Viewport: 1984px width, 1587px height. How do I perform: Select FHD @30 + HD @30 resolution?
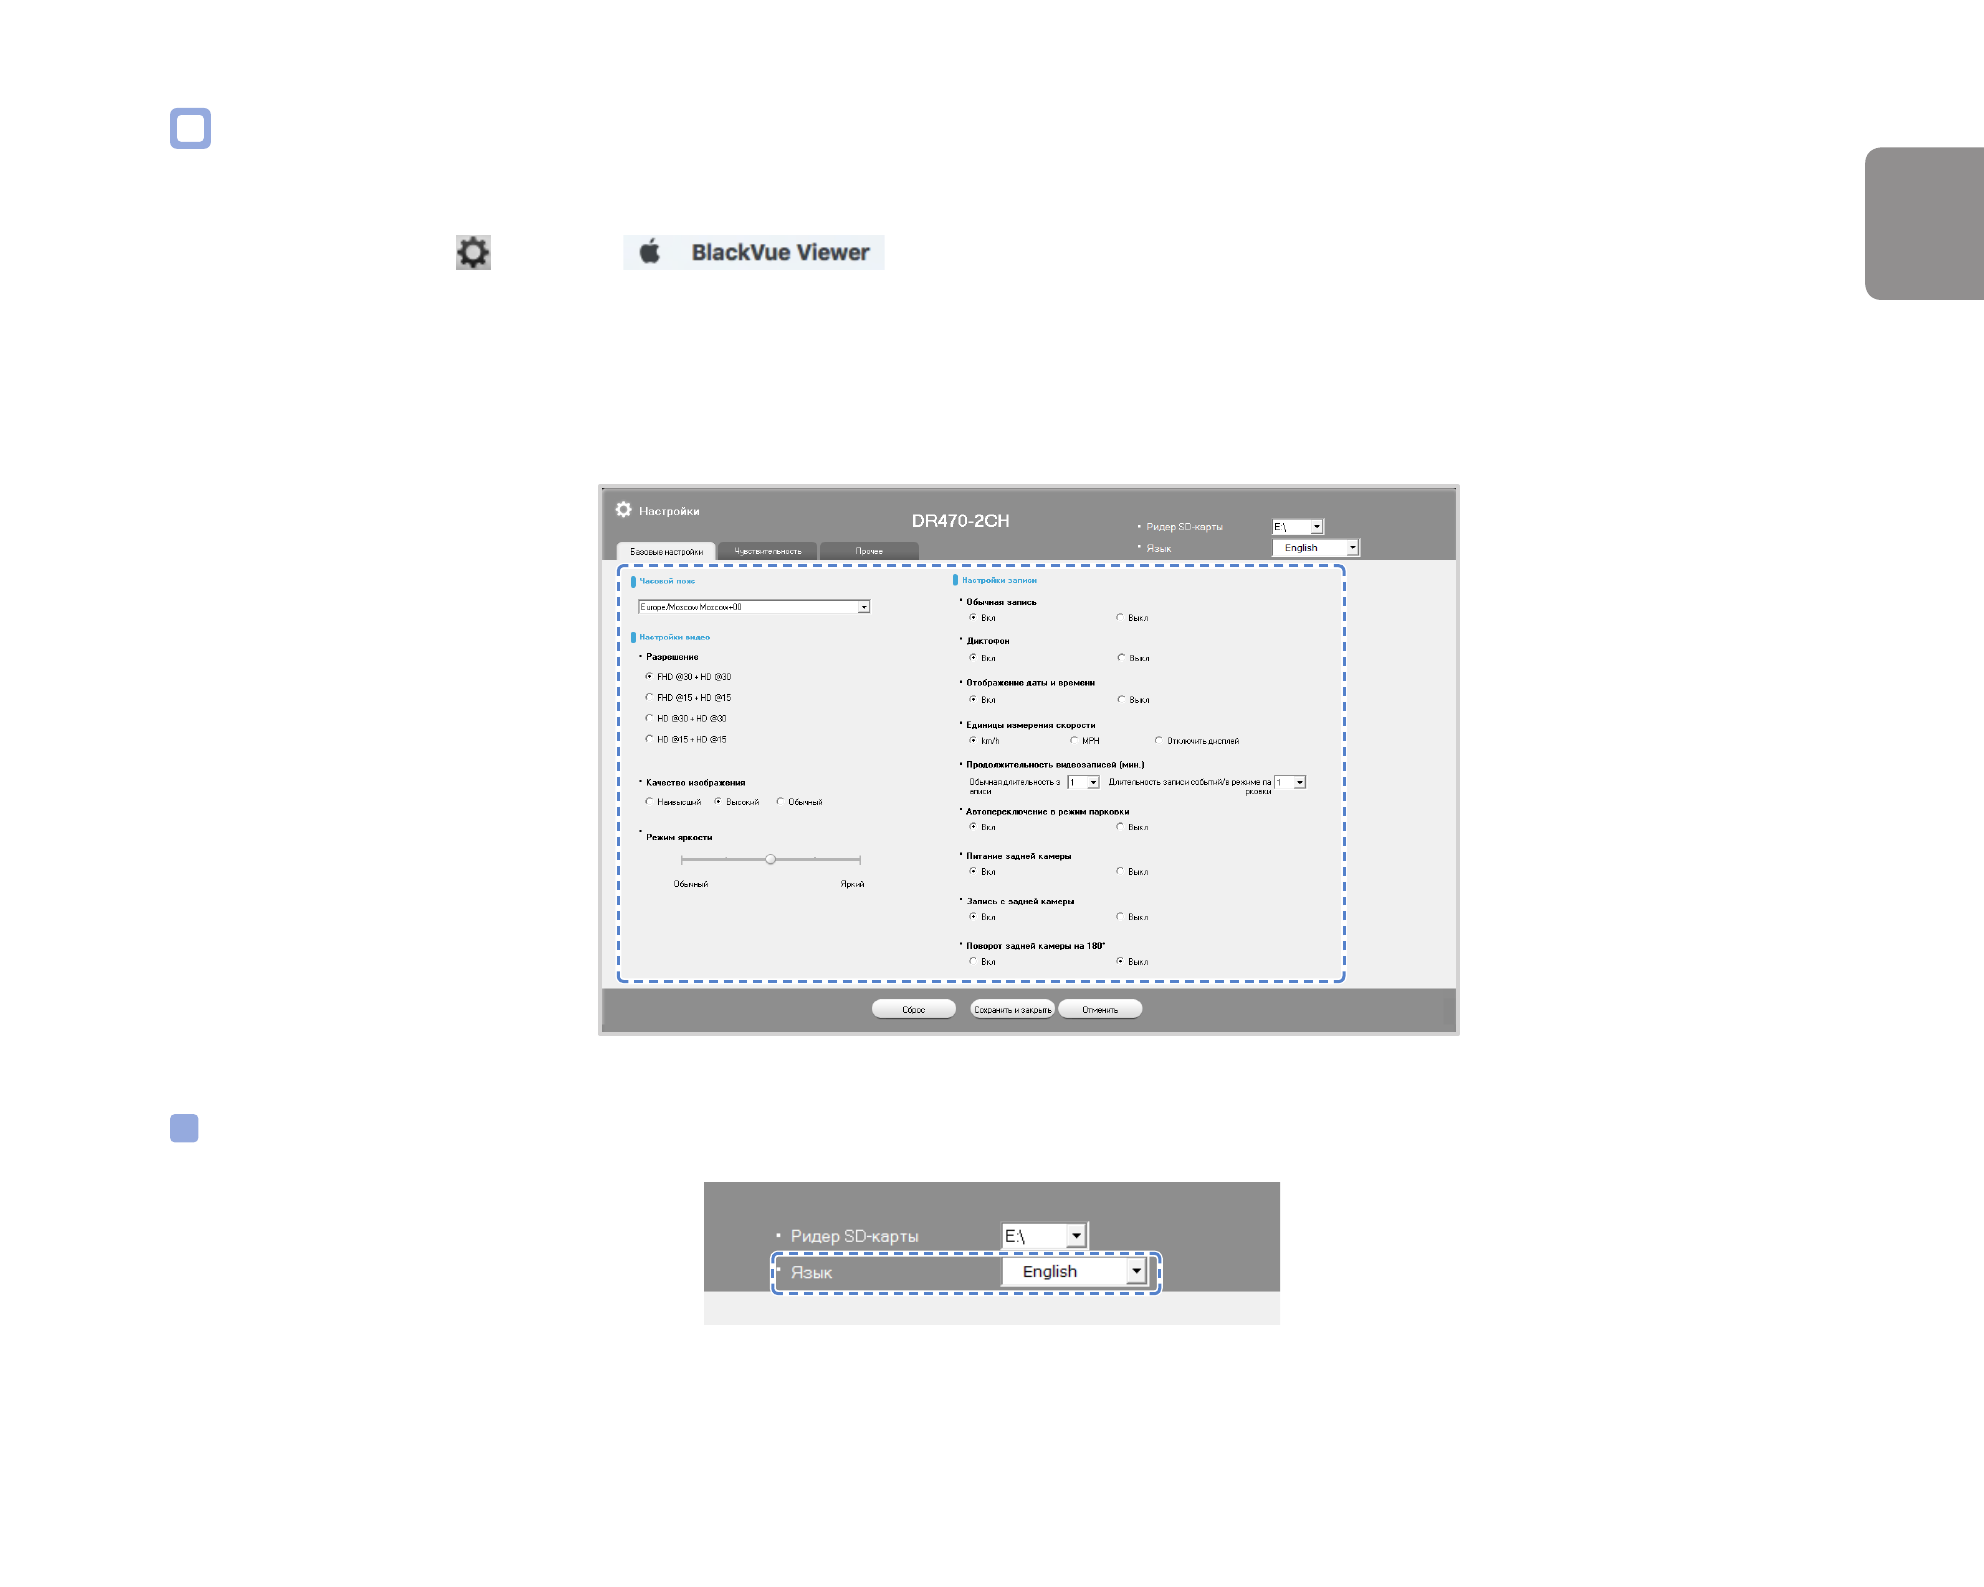(649, 677)
